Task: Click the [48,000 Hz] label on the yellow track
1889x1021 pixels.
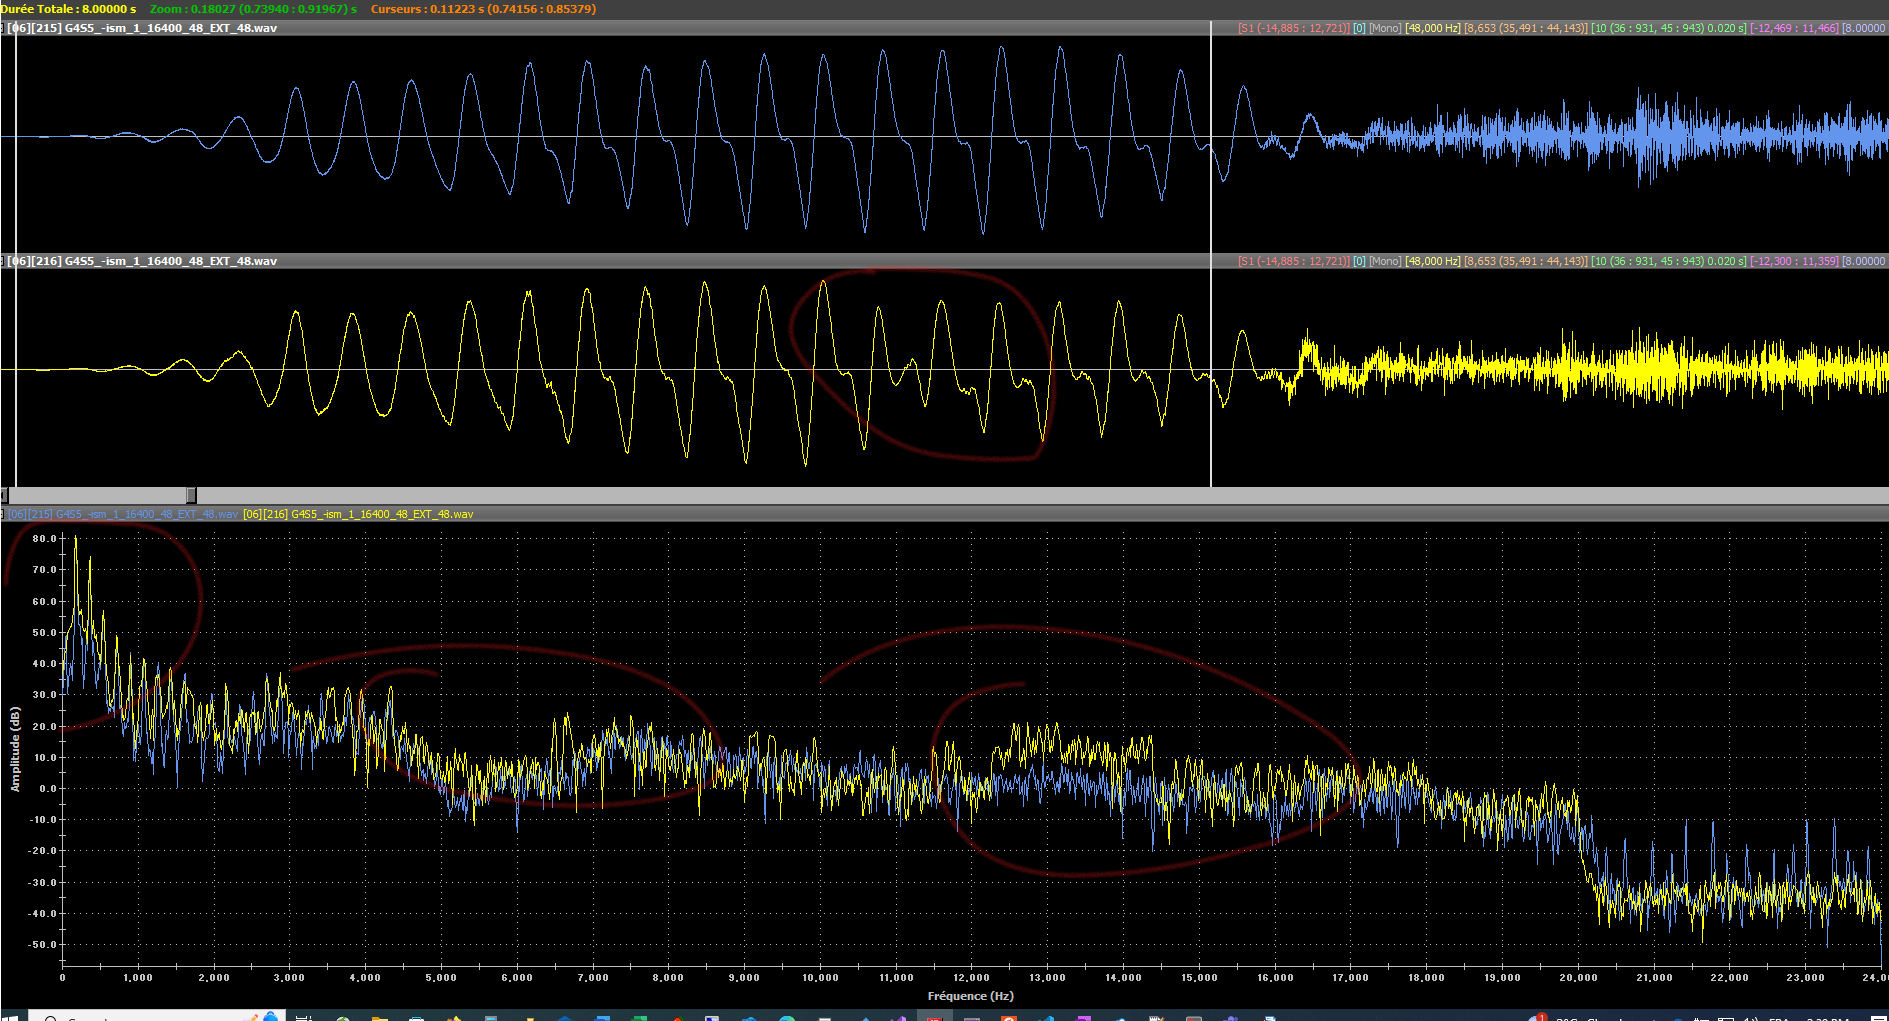Action: pyautogui.click(x=1432, y=261)
